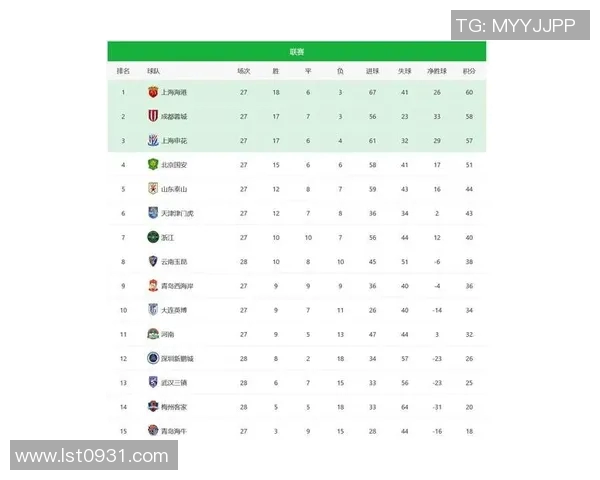Click the 大连英博 team crest

[152, 310]
